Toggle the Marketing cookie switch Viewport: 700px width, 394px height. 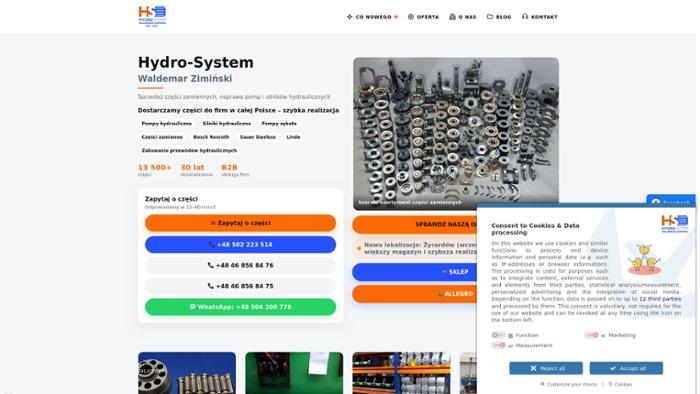pos(592,335)
